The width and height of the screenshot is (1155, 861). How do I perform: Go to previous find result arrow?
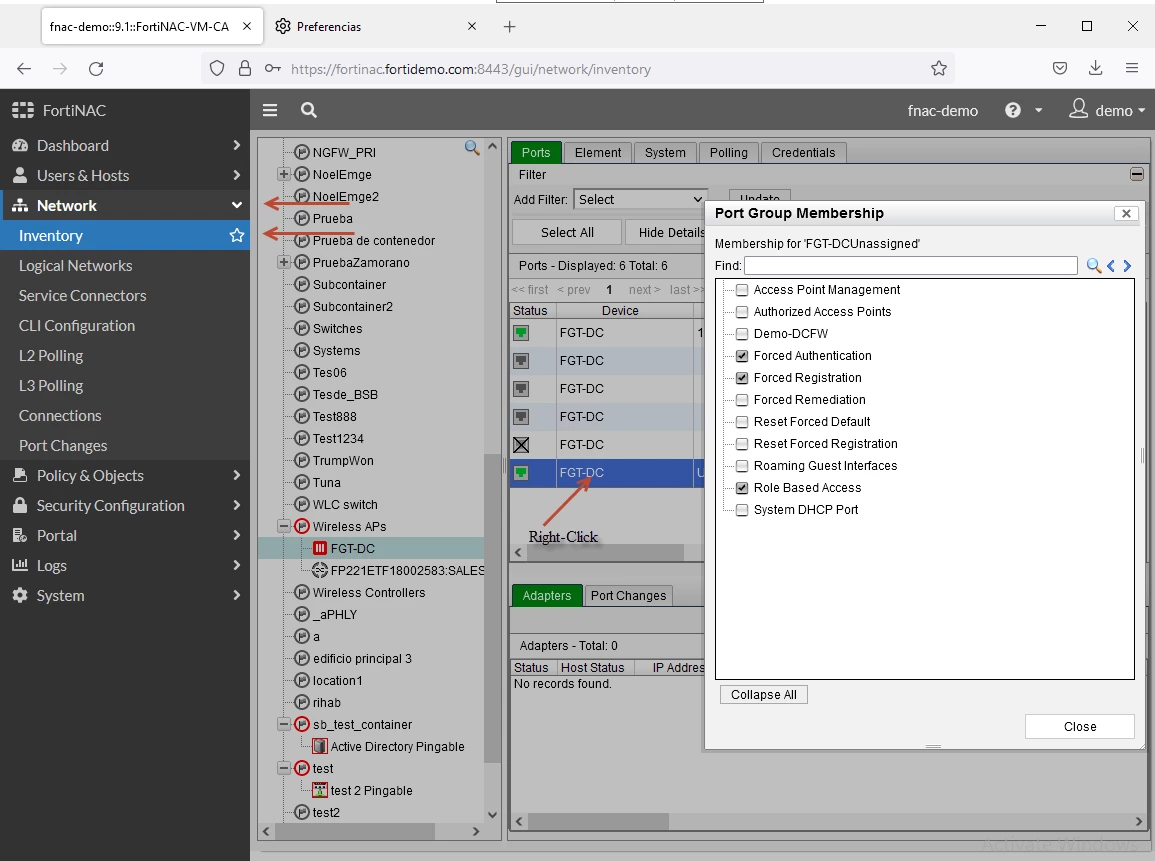click(x=1111, y=265)
